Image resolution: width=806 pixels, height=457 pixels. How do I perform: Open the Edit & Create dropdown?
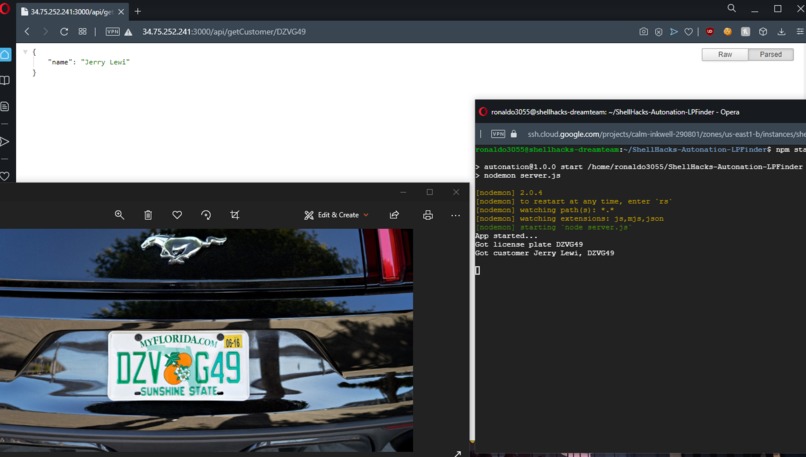tap(336, 215)
